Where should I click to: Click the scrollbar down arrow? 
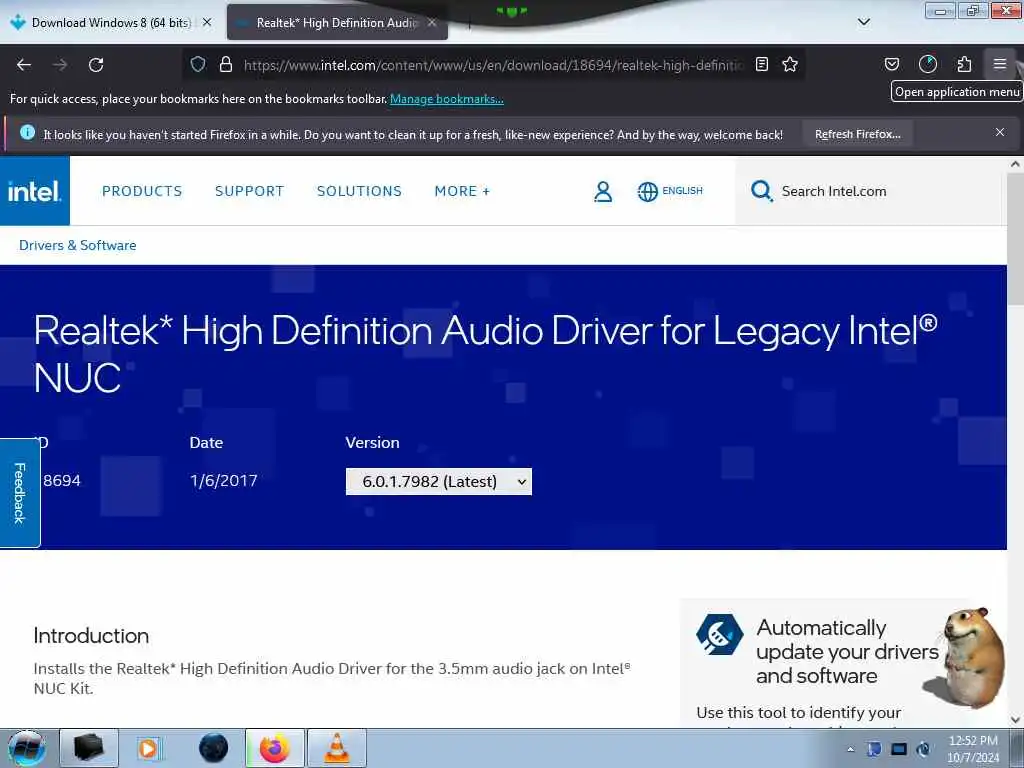[1016, 720]
